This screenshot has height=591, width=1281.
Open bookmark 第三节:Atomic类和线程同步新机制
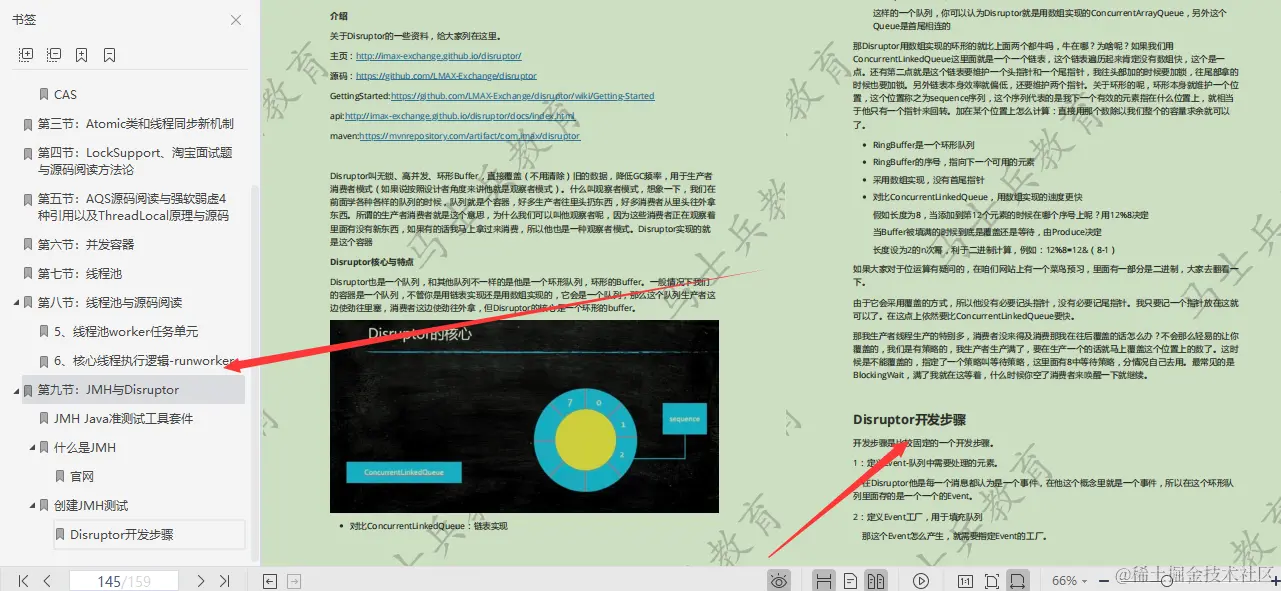[x=136, y=124]
